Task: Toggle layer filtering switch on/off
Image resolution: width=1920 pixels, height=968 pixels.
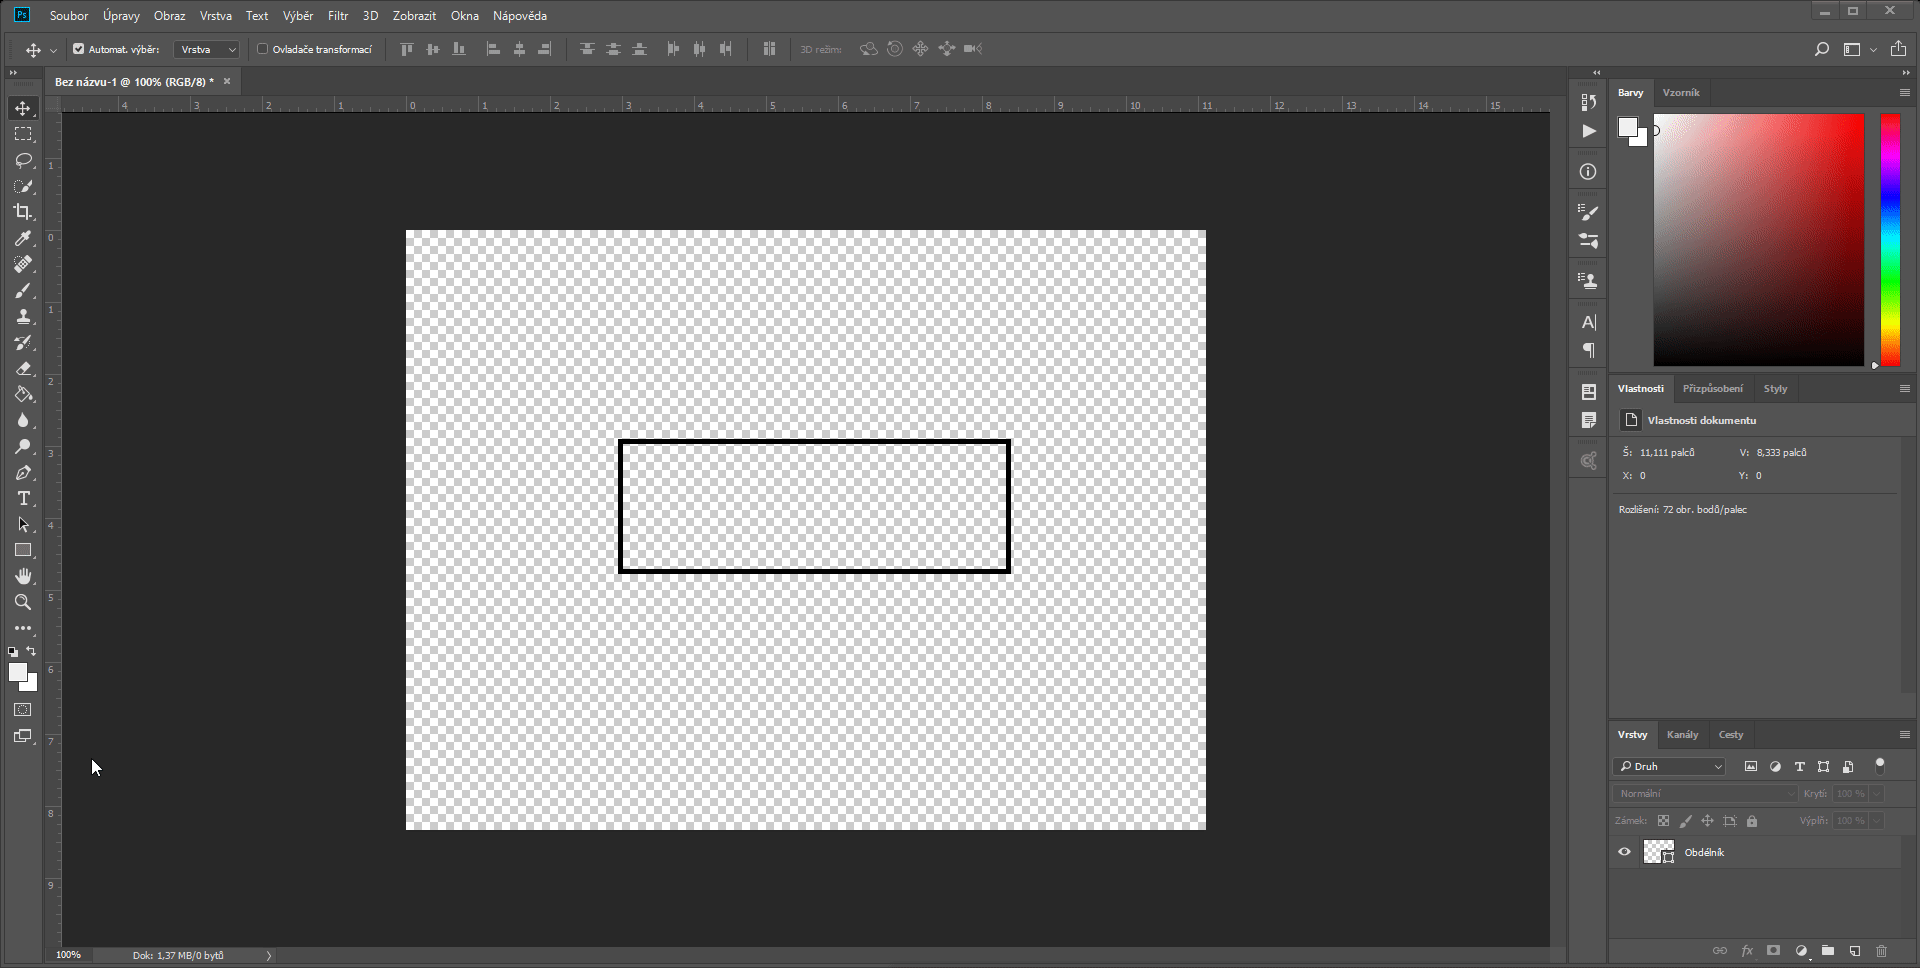Action: point(1879,766)
